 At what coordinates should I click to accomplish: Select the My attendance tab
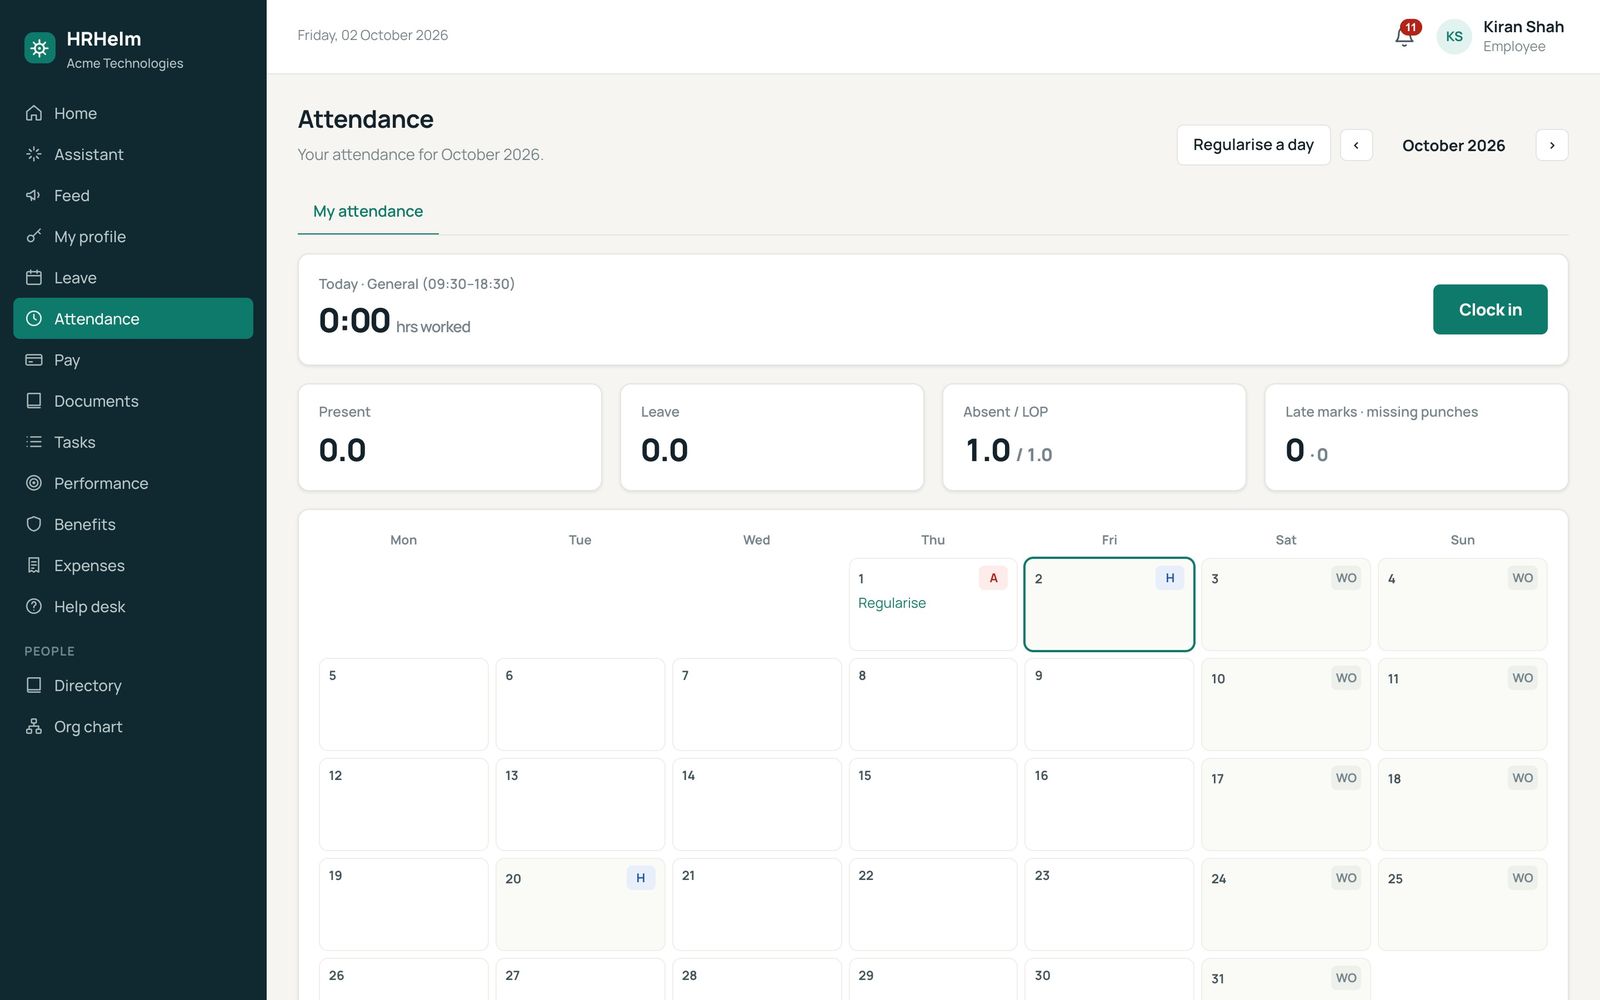(368, 211)
